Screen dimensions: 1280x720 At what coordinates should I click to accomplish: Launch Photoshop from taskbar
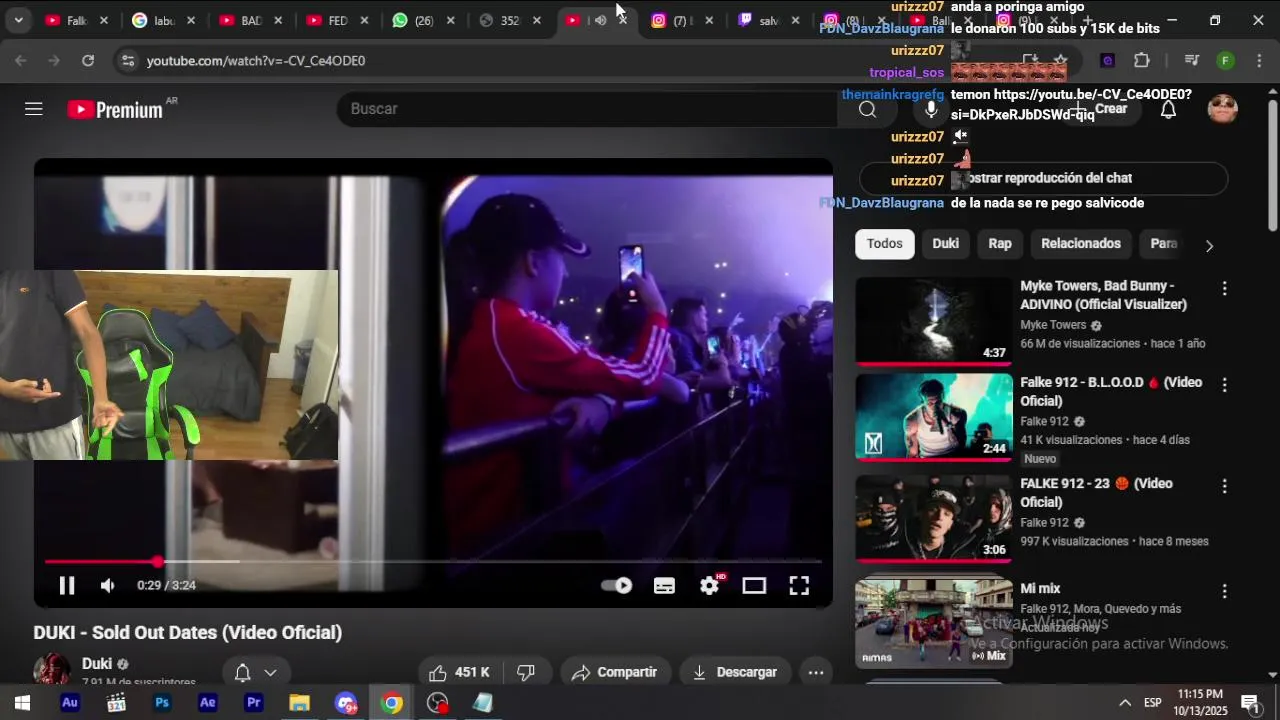(x=162, y=703)
